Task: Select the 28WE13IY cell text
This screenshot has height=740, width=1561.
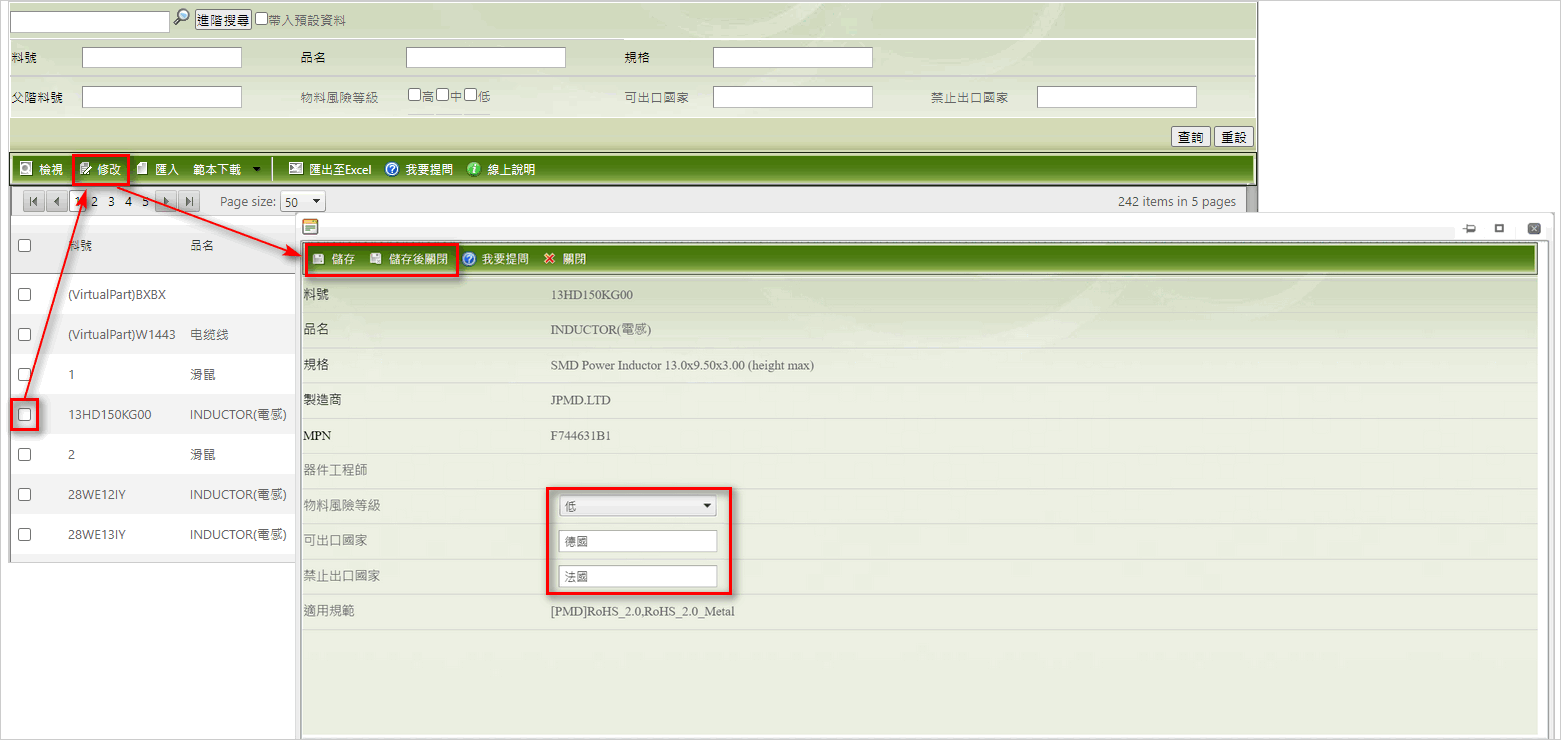Action: tap(97, 534)
